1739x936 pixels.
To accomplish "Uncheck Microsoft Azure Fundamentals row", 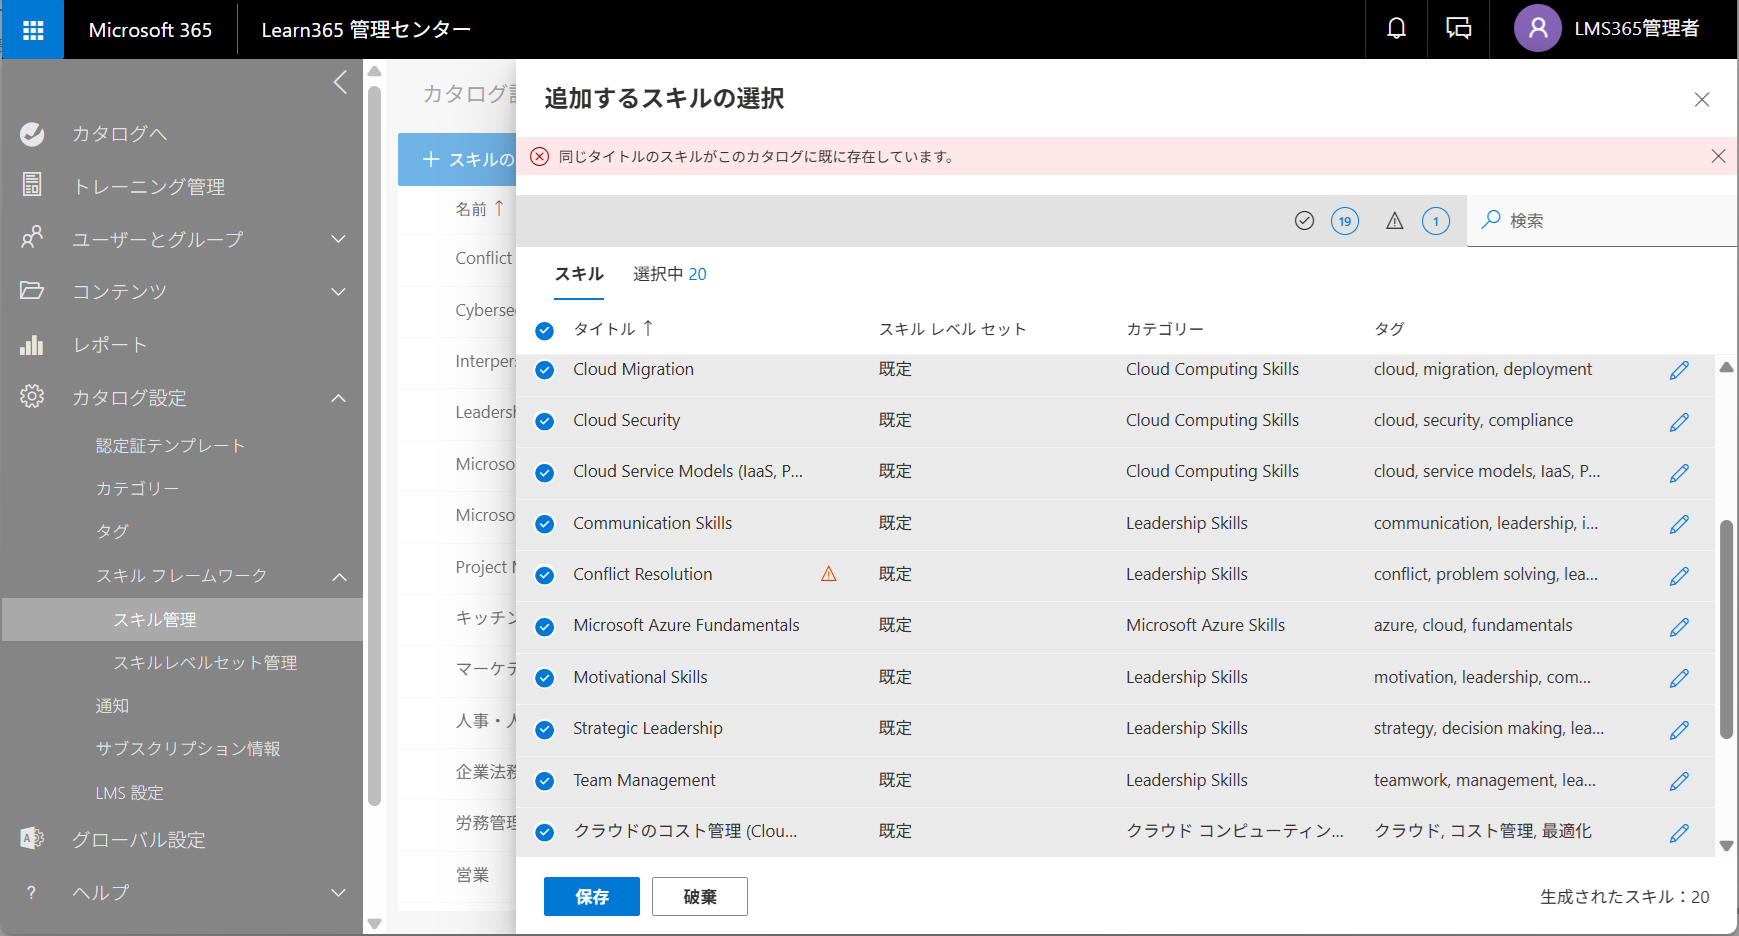I will coord(544,627).
